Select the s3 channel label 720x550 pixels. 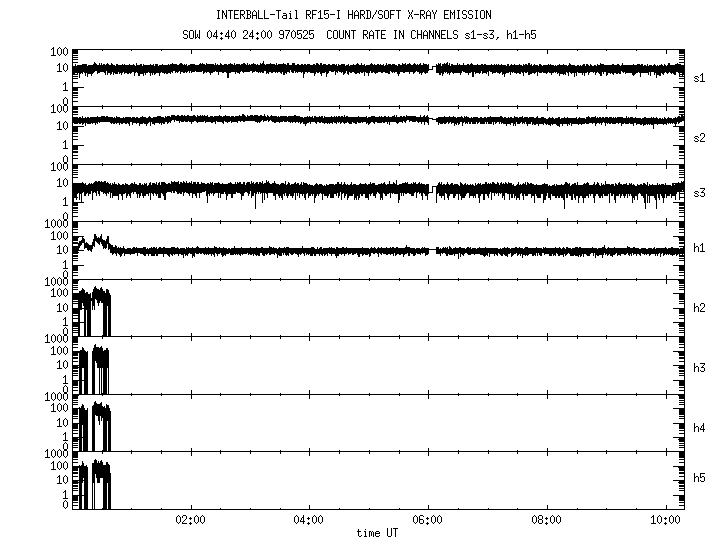pyautogui.click(x=700, y=193)
